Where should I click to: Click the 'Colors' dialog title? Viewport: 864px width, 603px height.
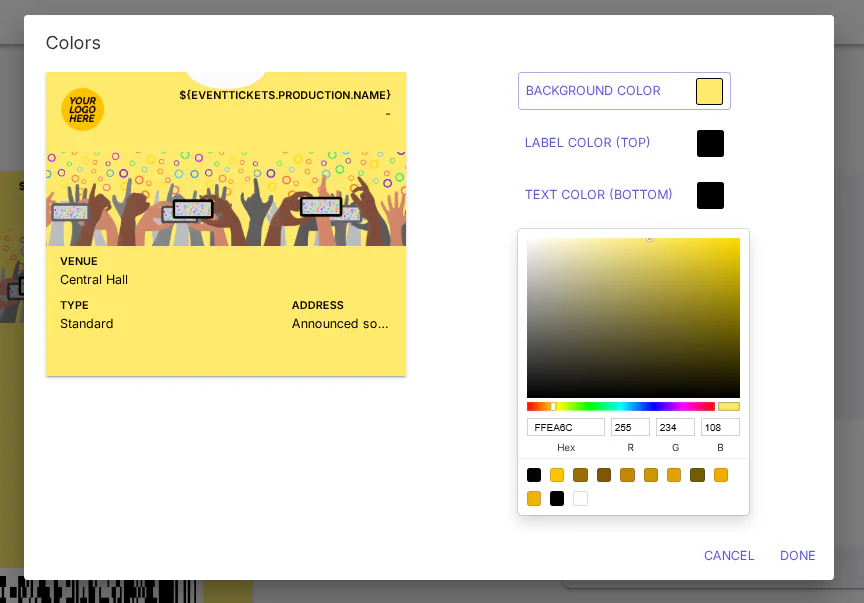[73, 43]
